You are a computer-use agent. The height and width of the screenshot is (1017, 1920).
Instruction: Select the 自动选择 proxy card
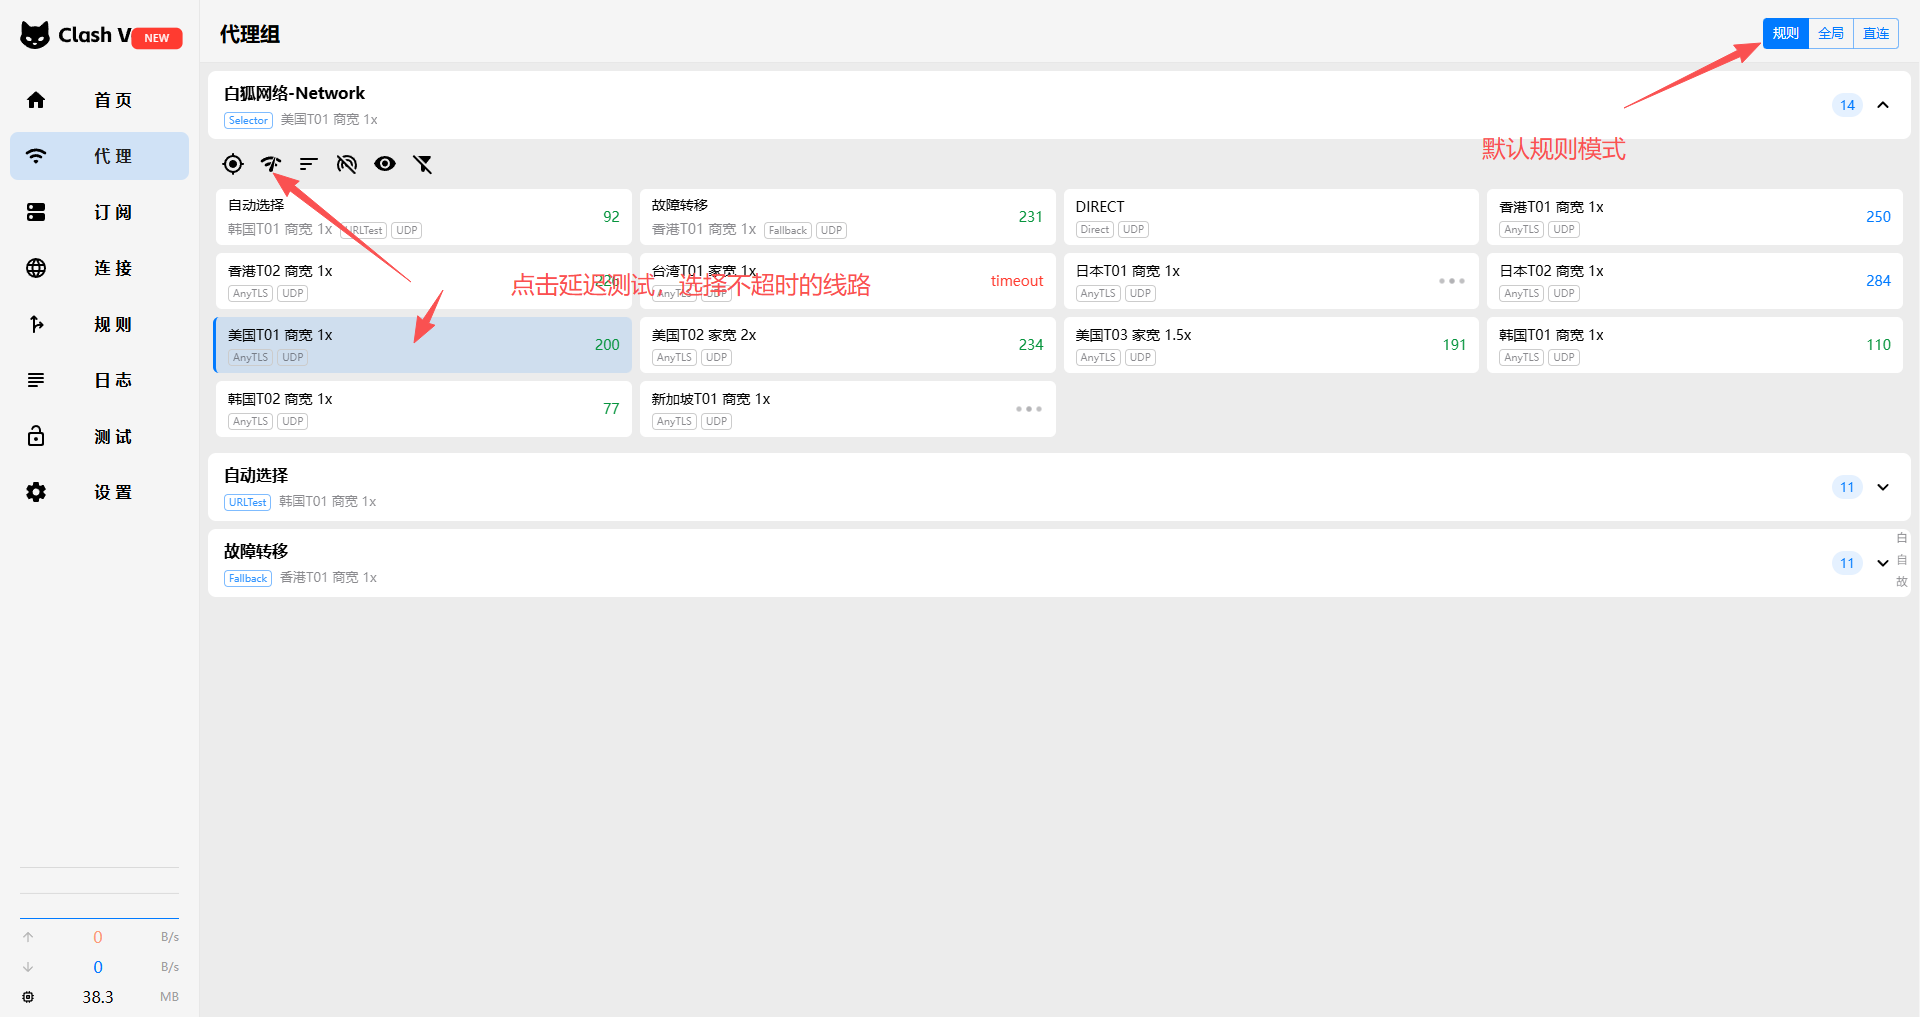(x=424, y=217)
